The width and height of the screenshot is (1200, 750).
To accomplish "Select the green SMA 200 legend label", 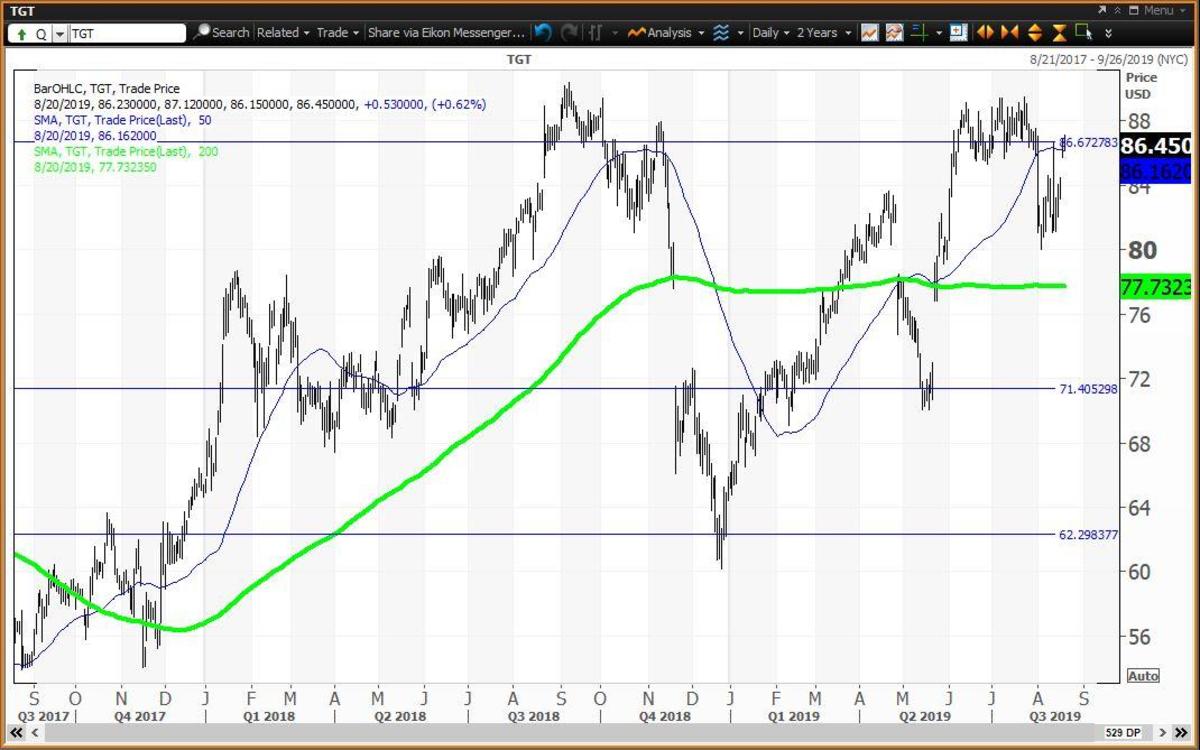I will 126,151.
